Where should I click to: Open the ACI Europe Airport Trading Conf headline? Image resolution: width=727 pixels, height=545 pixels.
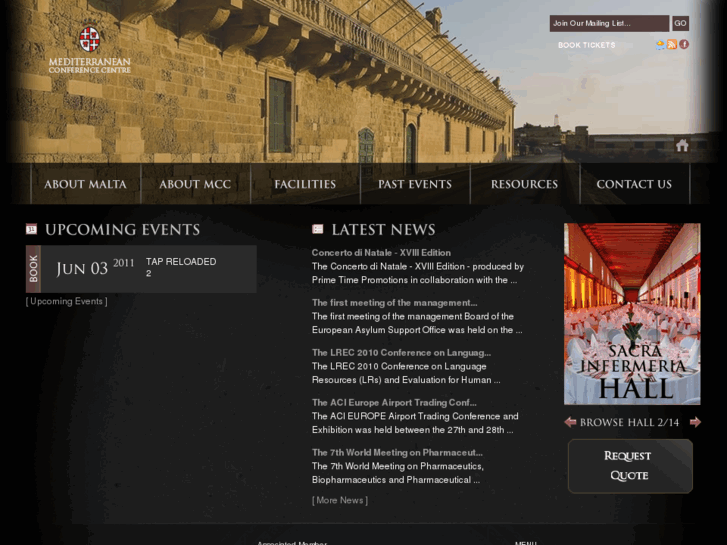pyautogui.click(x=394, y=403)
